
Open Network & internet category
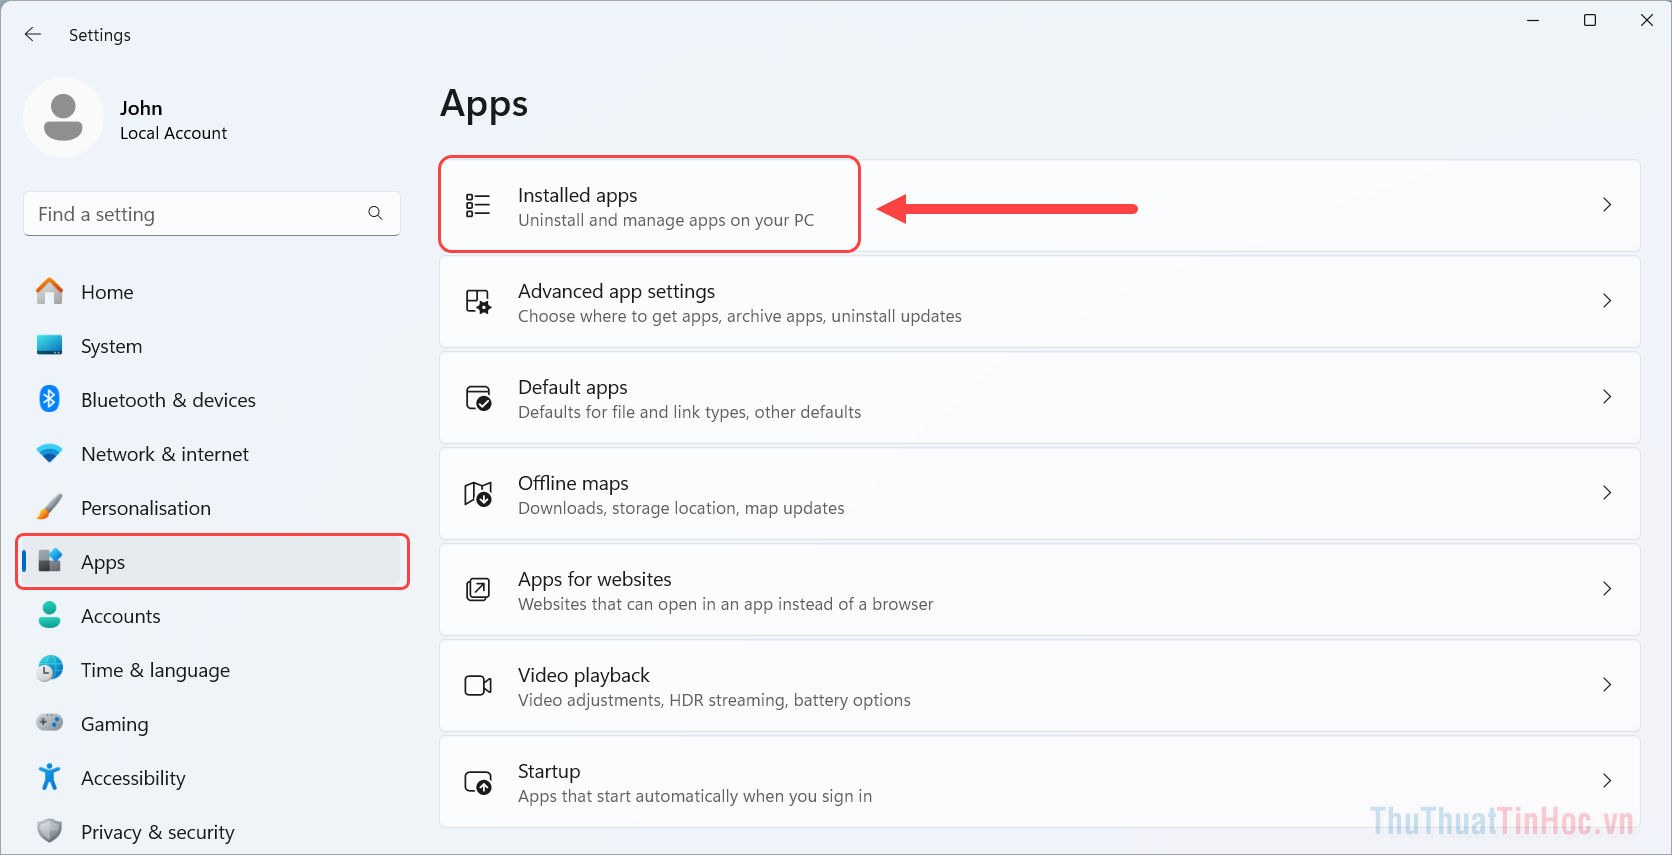212,454
